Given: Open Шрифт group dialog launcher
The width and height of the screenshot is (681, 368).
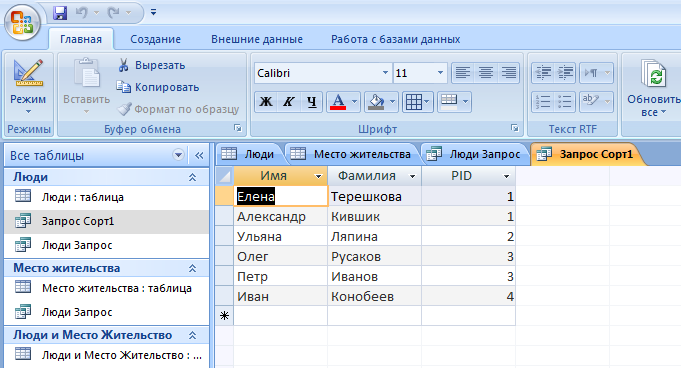Looking at the screenshot, I should tap(515, 128).
